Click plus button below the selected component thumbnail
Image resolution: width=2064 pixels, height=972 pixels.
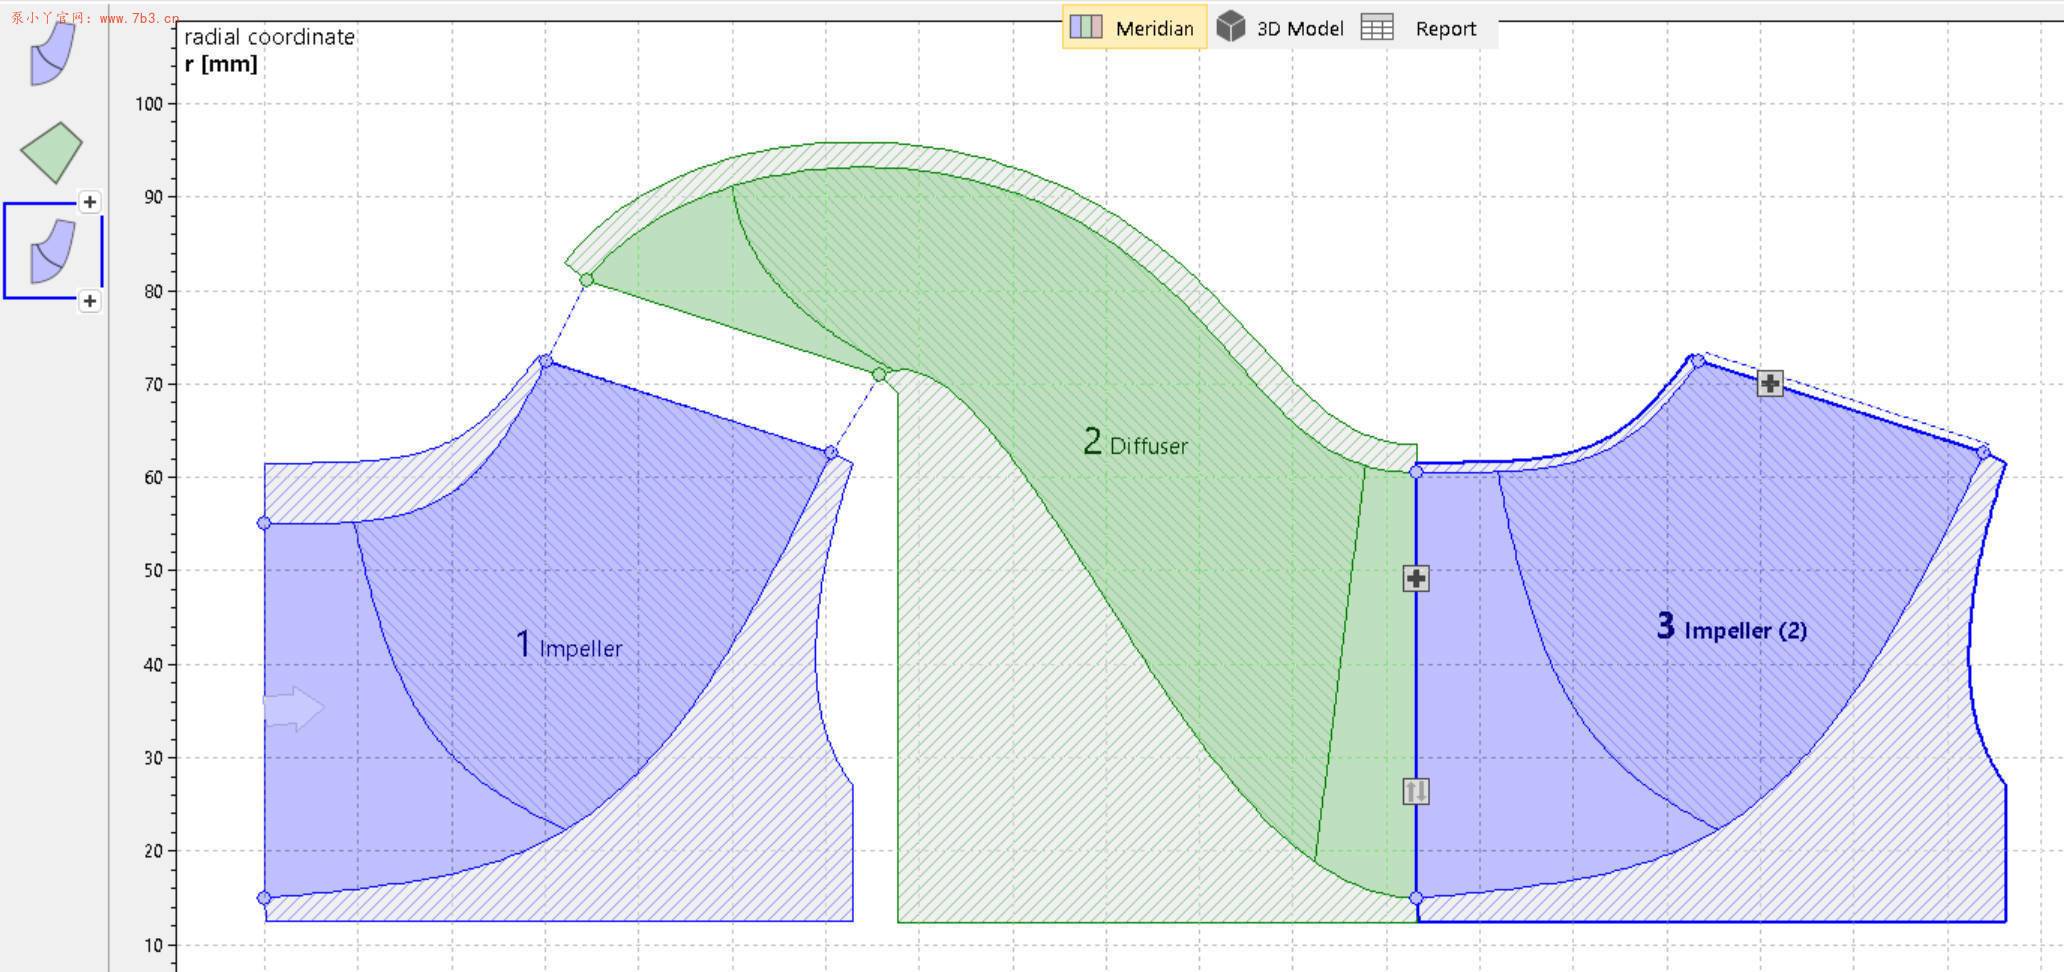coord(90,301)
